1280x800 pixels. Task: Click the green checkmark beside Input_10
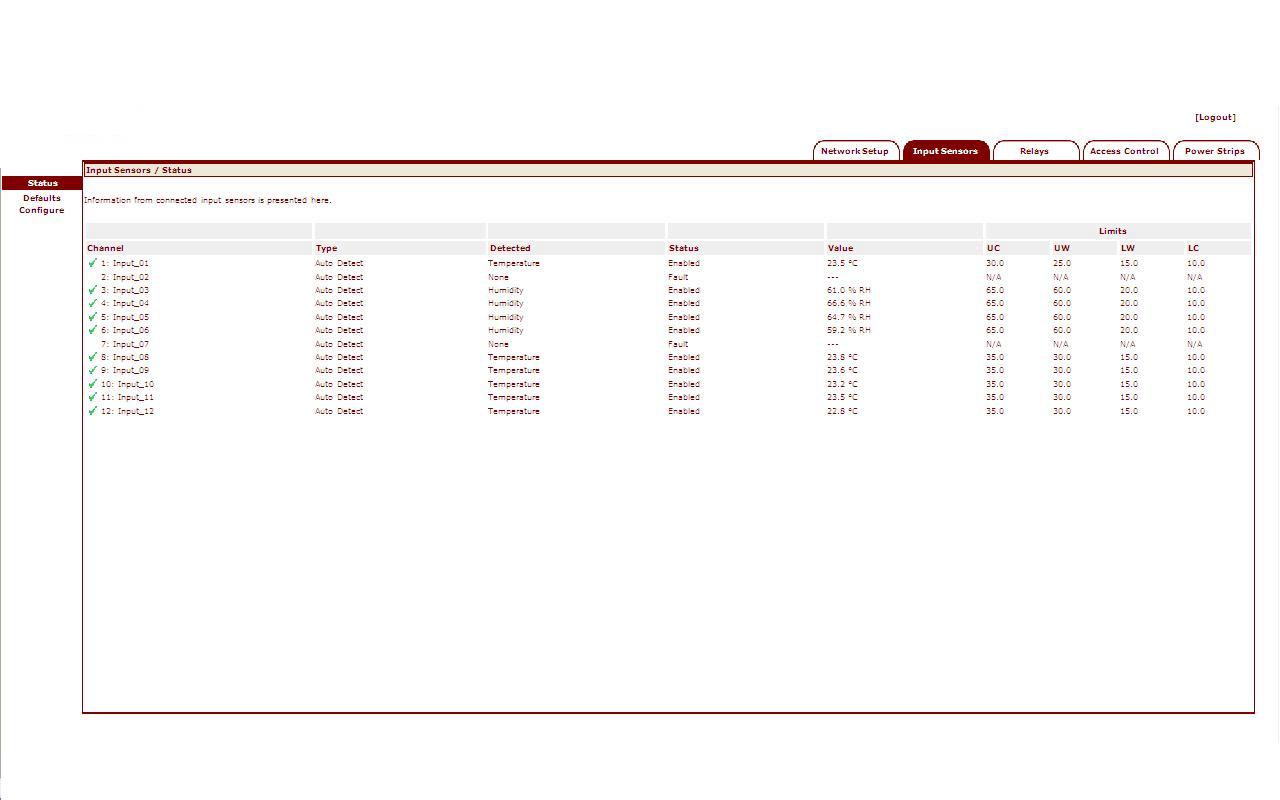[x=93, y=384]
